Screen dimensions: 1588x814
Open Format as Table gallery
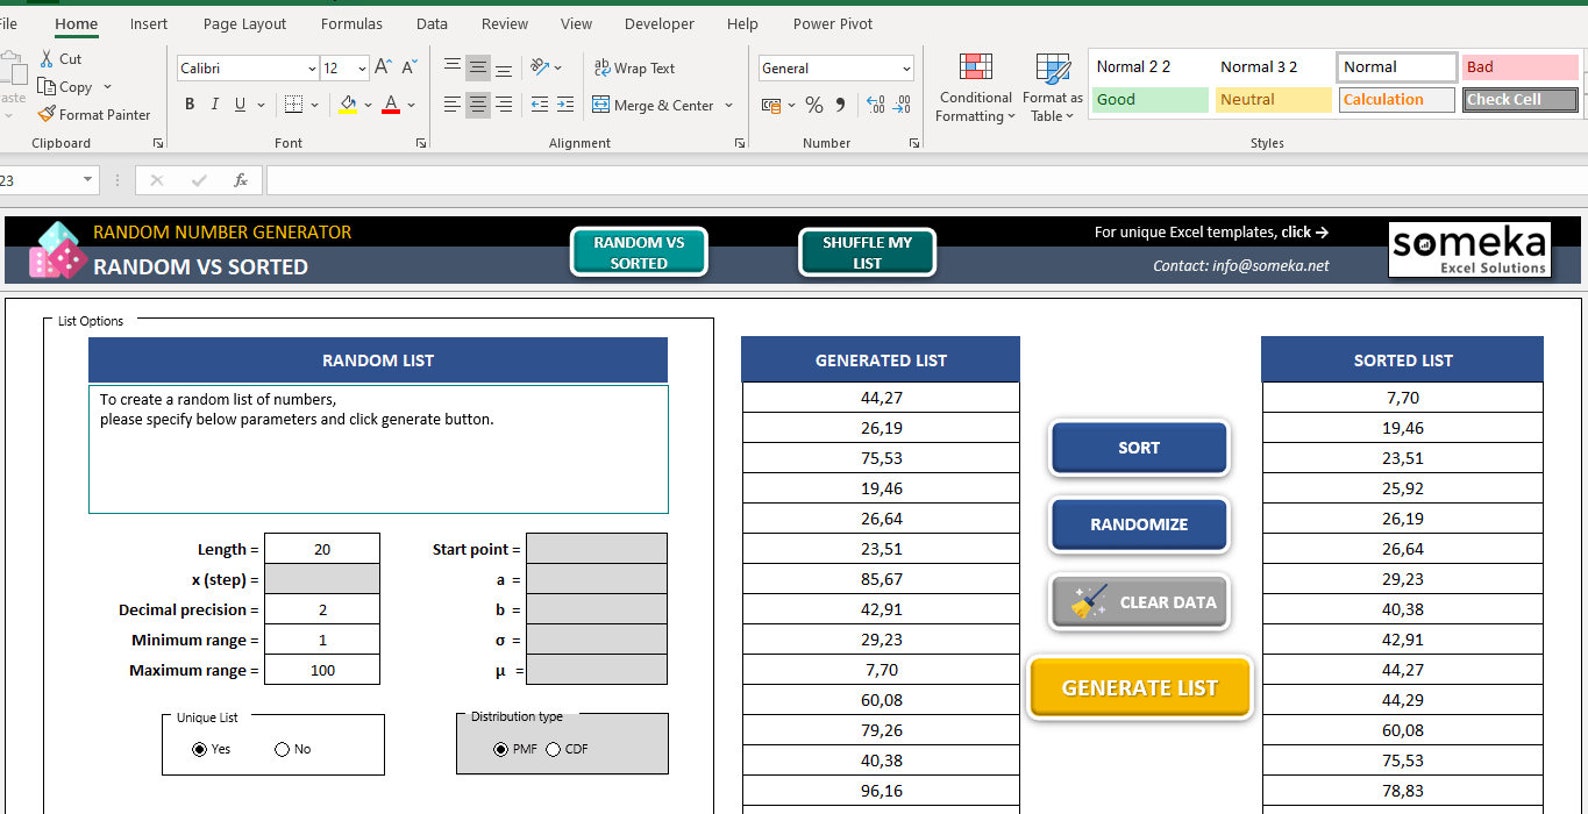1052,88
